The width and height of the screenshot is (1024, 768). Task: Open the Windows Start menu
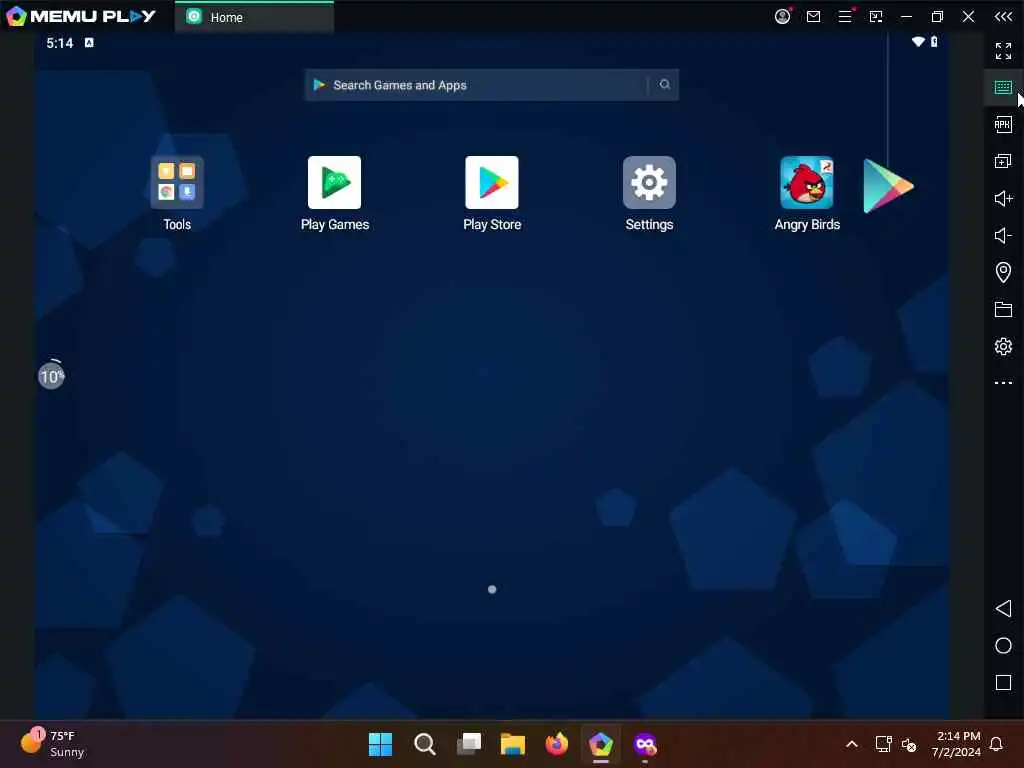tap(380, 744)
